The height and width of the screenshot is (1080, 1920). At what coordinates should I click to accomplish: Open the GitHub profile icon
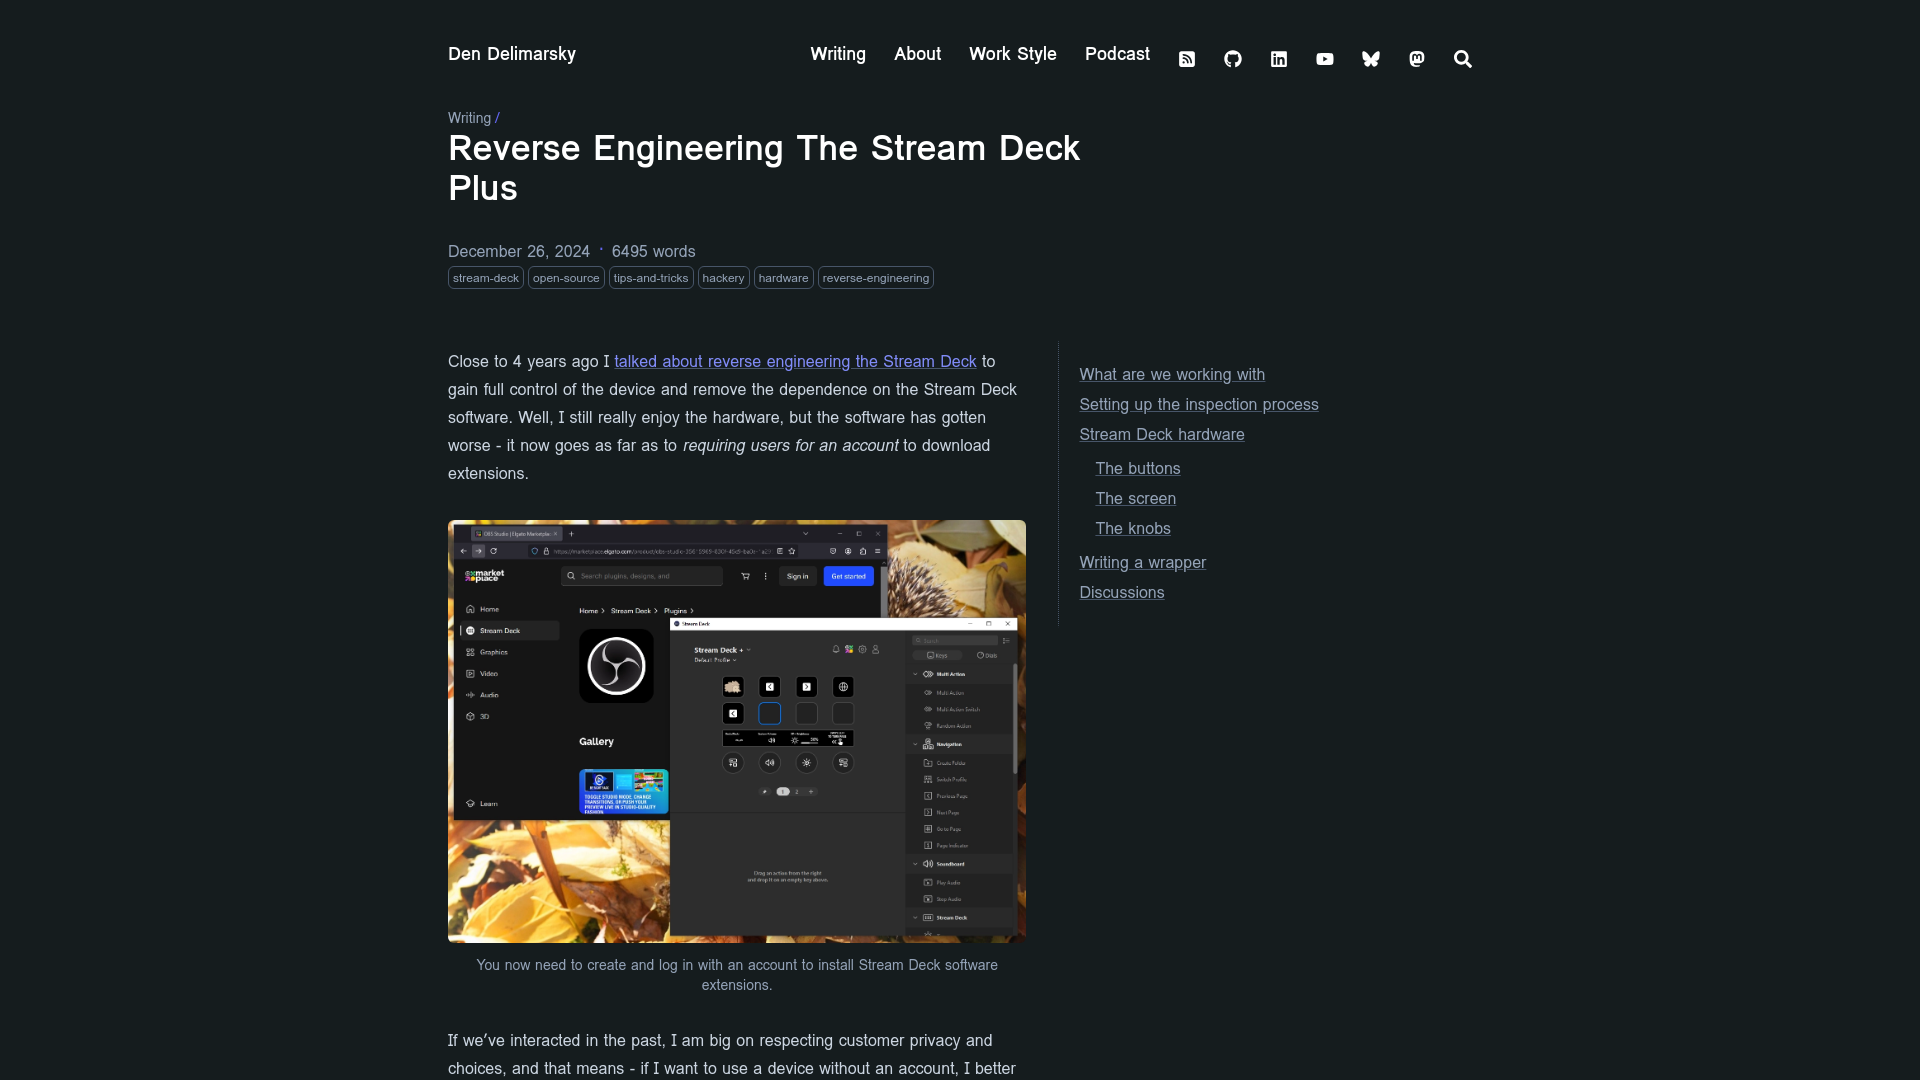(1232, 58)
